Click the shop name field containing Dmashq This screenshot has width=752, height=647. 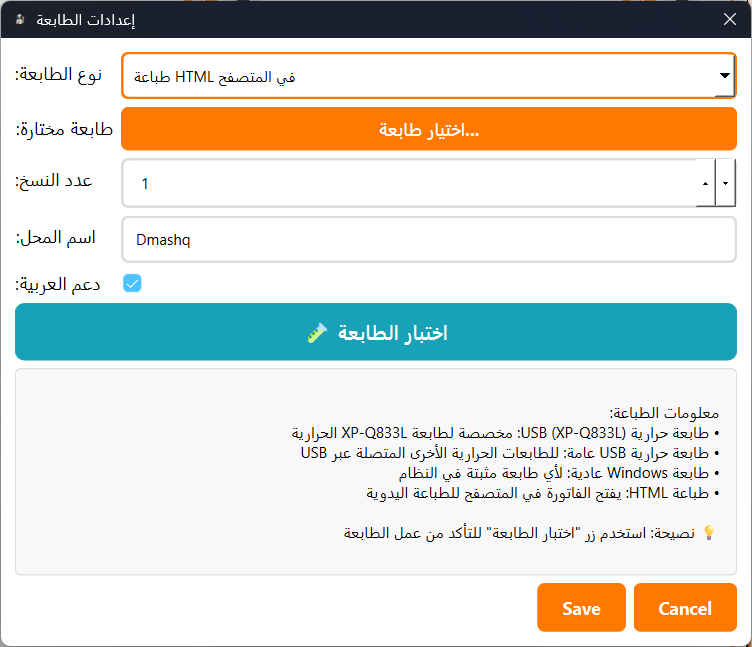pyautogui.click(x=429, y=239)
